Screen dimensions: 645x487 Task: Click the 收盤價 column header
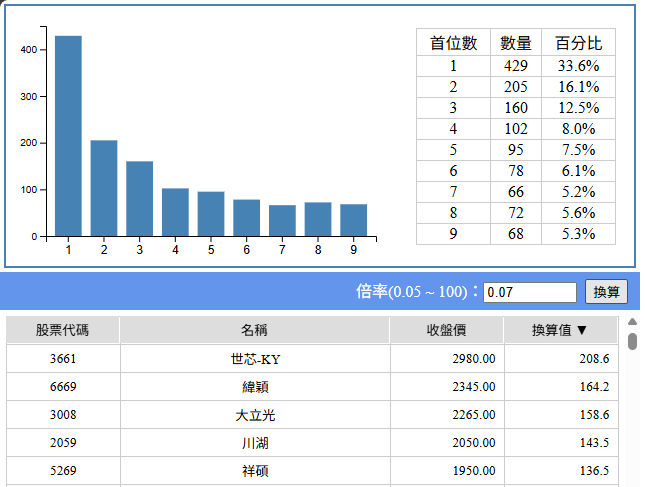446,331
